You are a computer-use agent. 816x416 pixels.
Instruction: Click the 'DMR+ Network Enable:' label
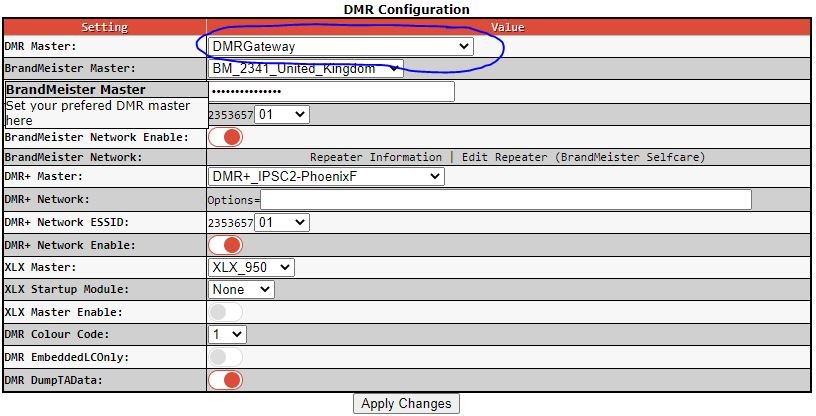point(70,245)
